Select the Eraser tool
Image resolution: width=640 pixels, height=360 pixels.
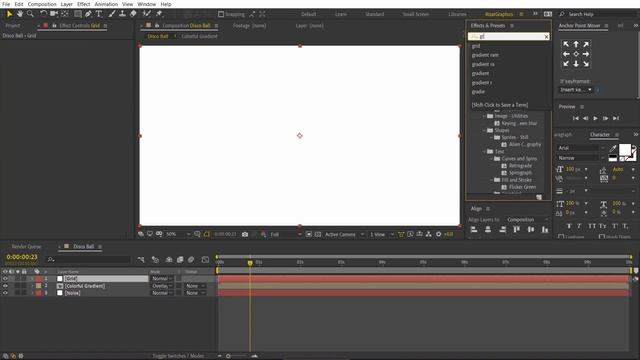133,14
